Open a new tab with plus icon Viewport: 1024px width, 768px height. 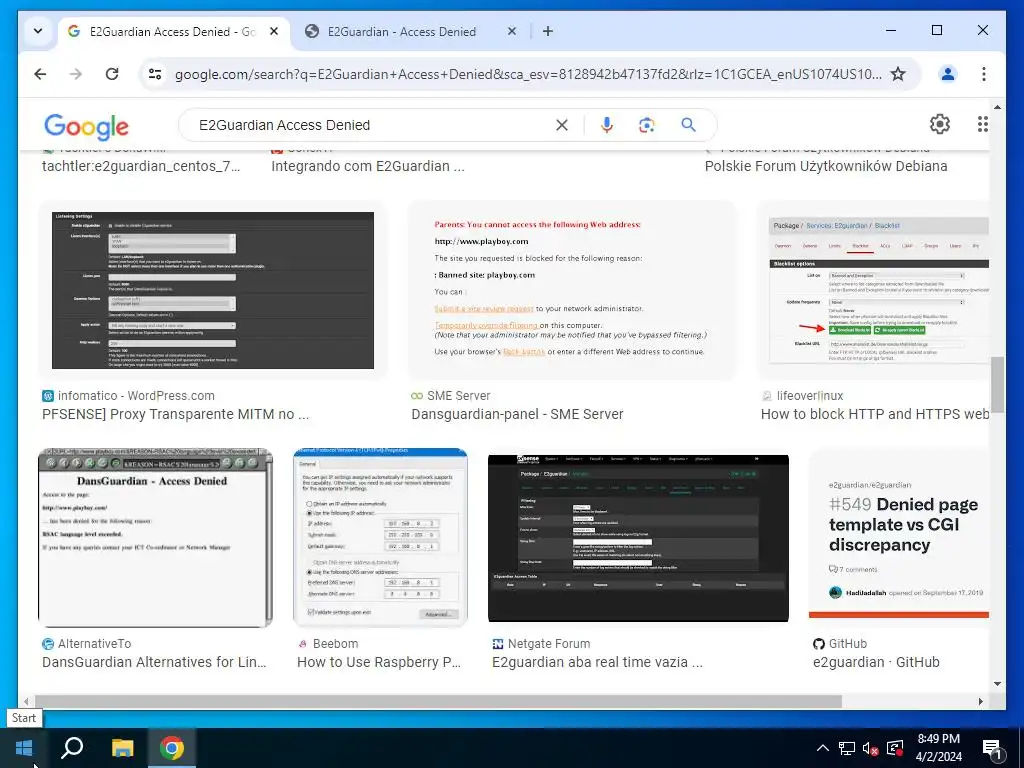(548, 31)
